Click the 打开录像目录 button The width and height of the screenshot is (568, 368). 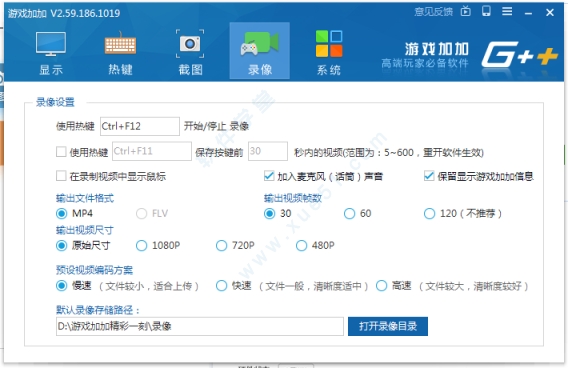coord(388,326)
